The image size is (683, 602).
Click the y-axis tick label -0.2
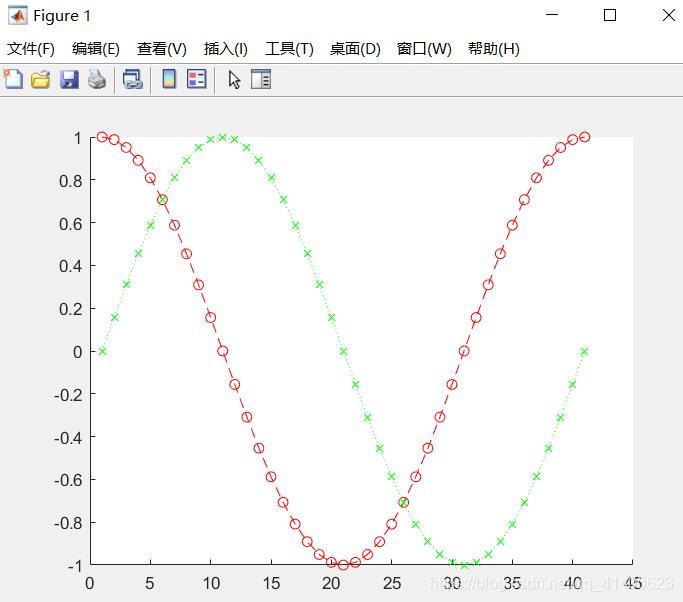[68, 395]
